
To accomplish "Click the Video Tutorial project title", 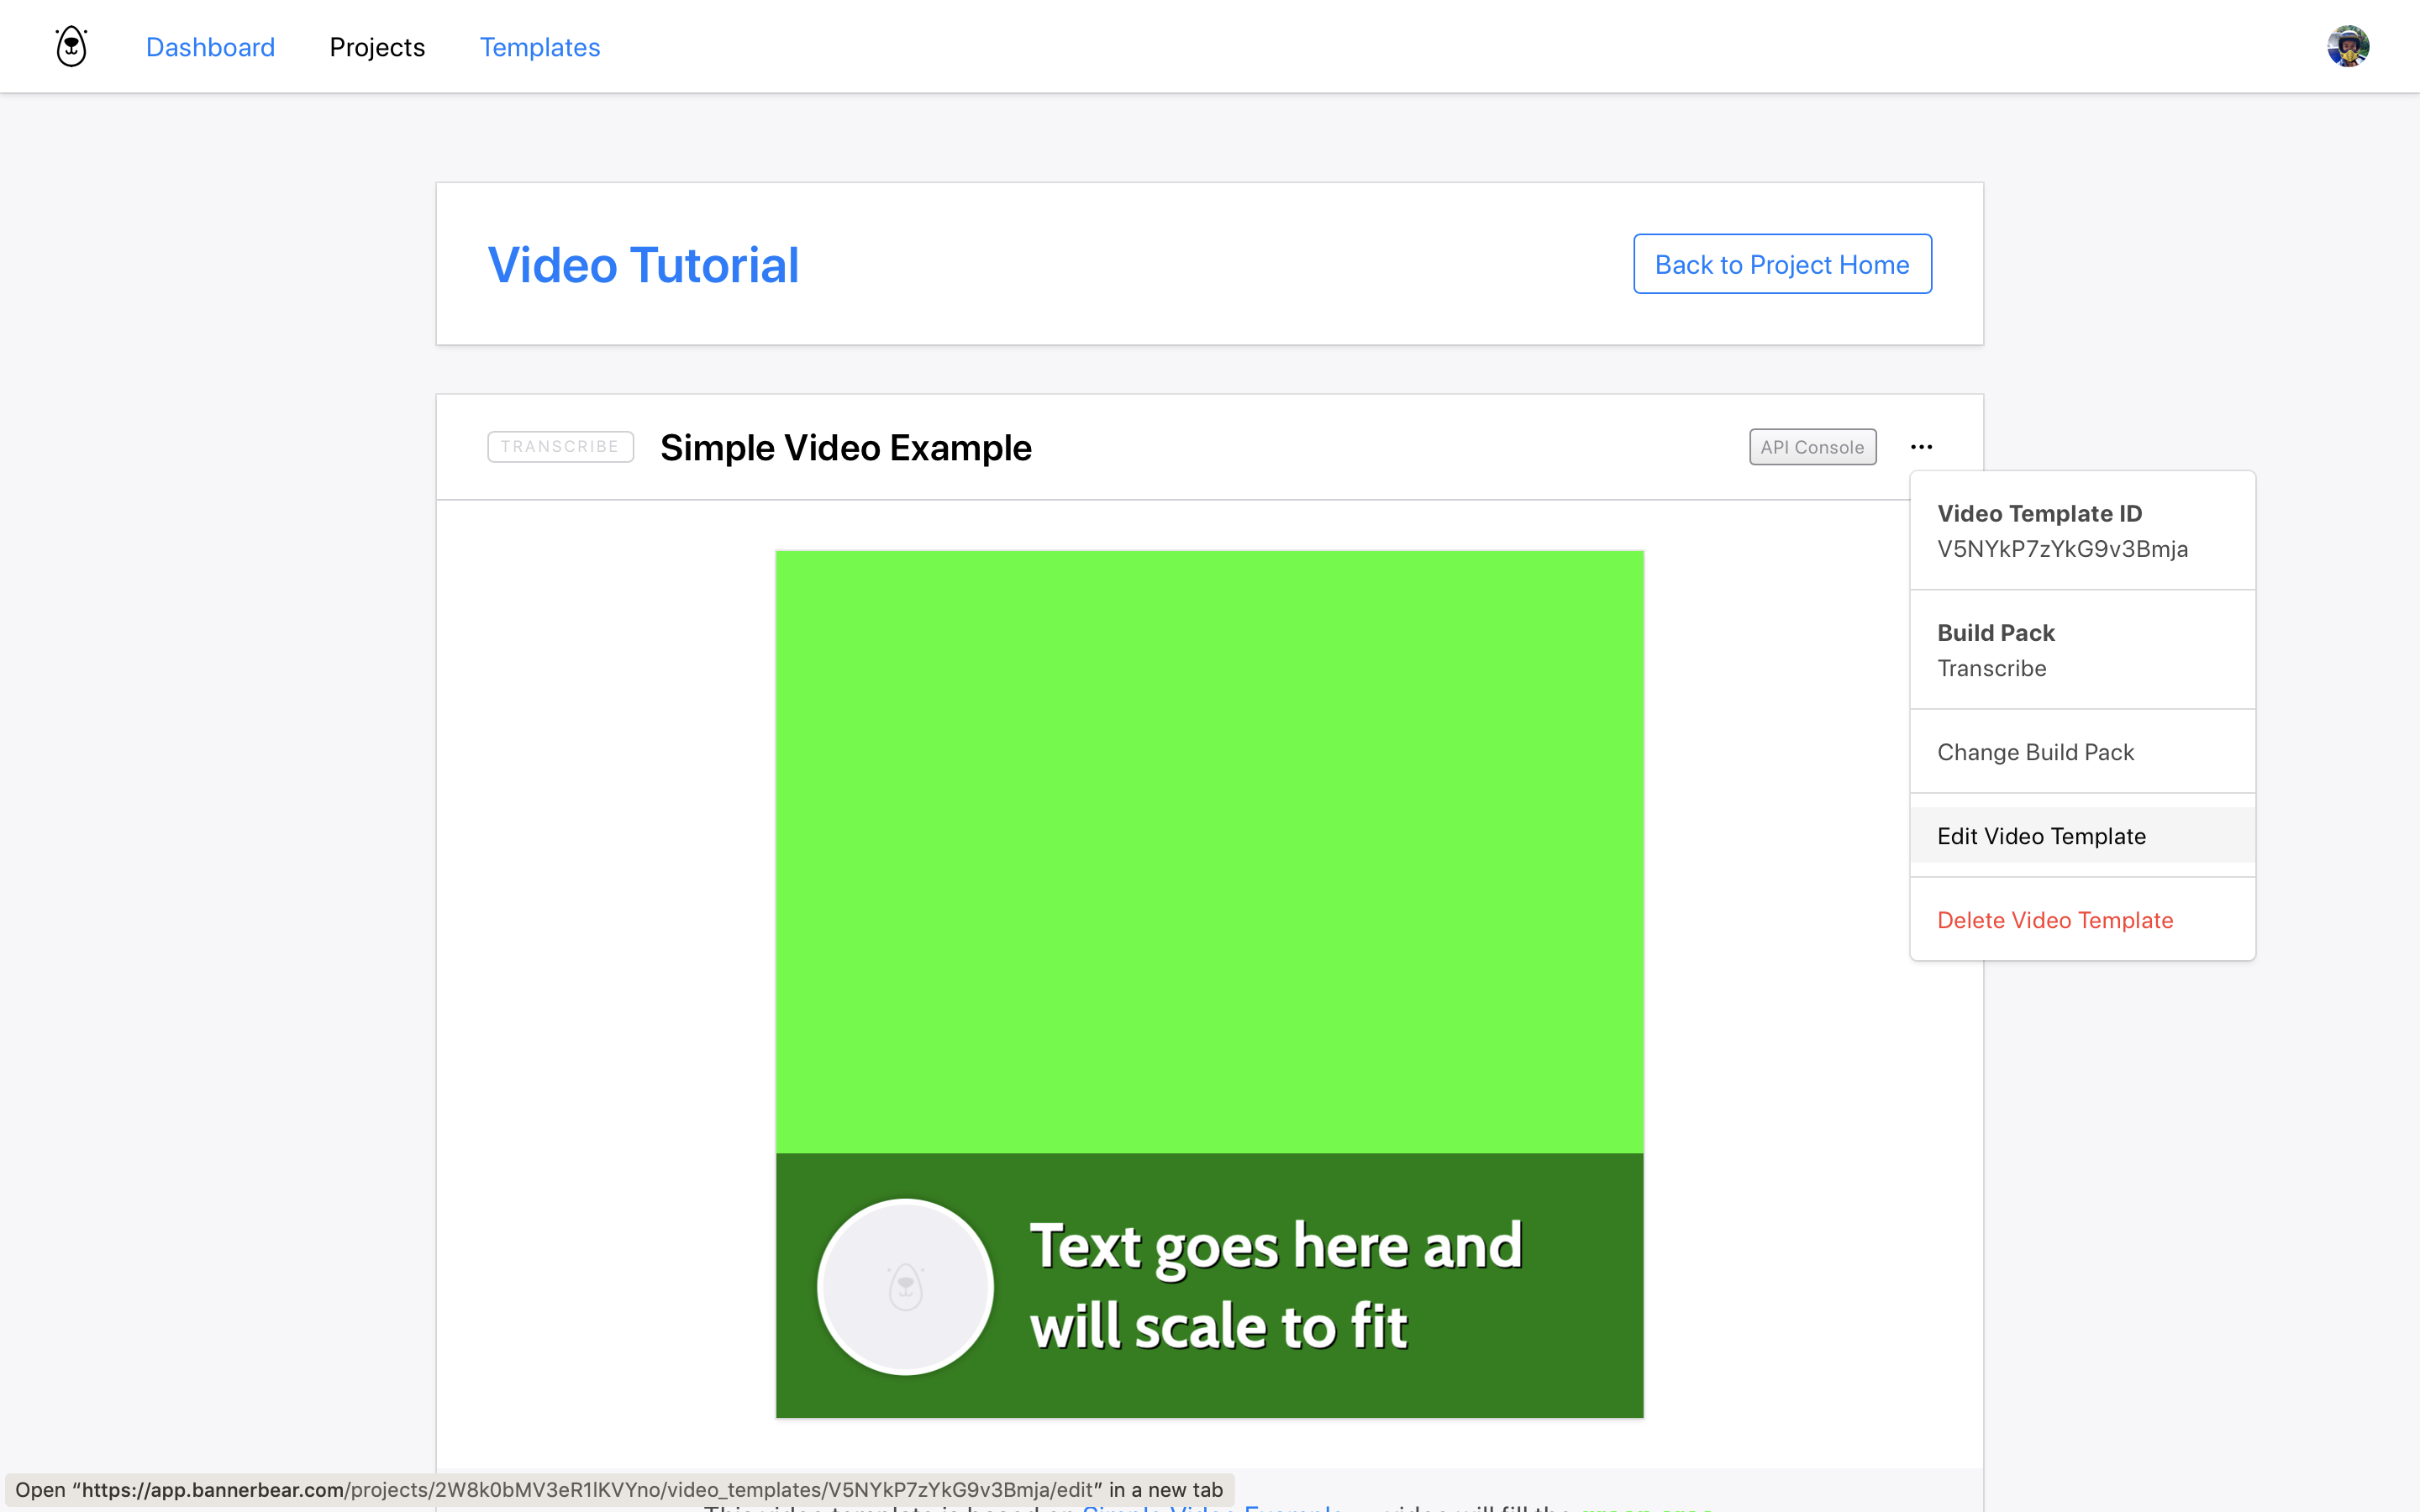I will [x=643, y=265].
